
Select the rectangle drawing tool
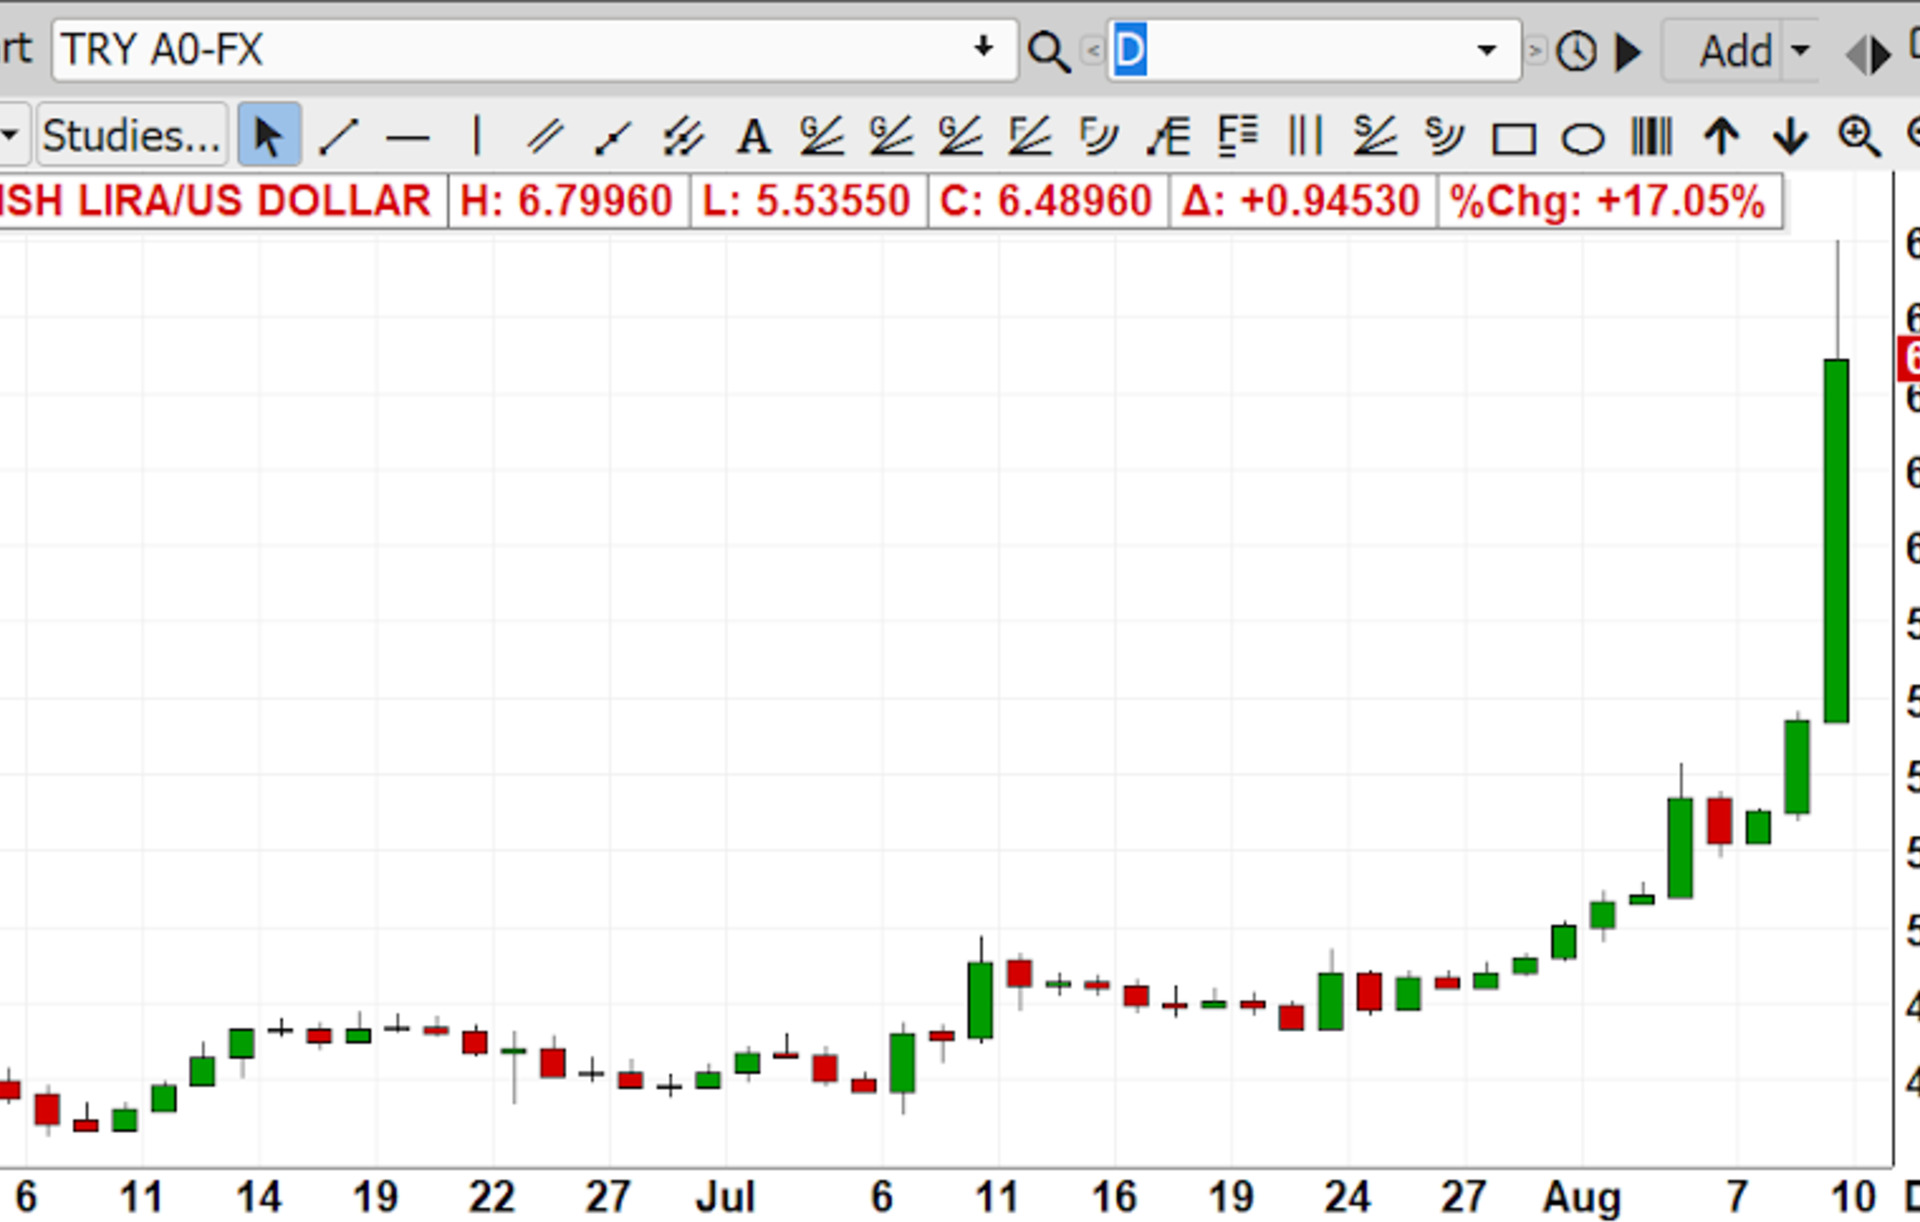pos(1513,138)
